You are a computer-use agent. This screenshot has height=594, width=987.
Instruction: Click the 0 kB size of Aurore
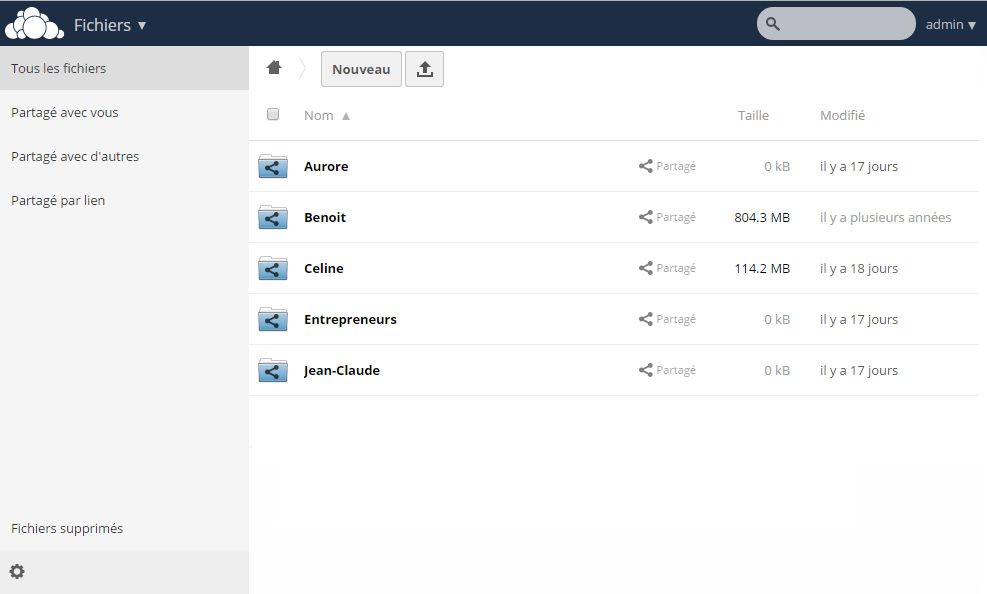coord(777,166)
